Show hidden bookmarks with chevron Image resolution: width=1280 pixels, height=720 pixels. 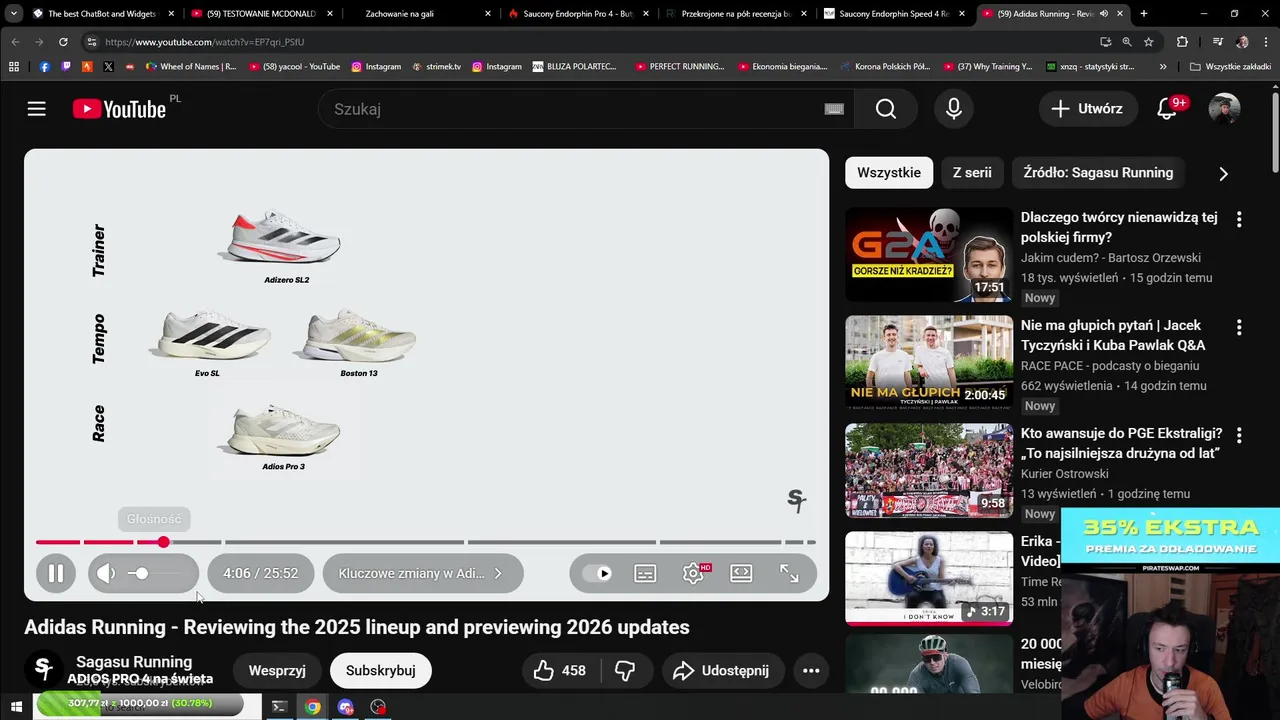pos(1163,67)
